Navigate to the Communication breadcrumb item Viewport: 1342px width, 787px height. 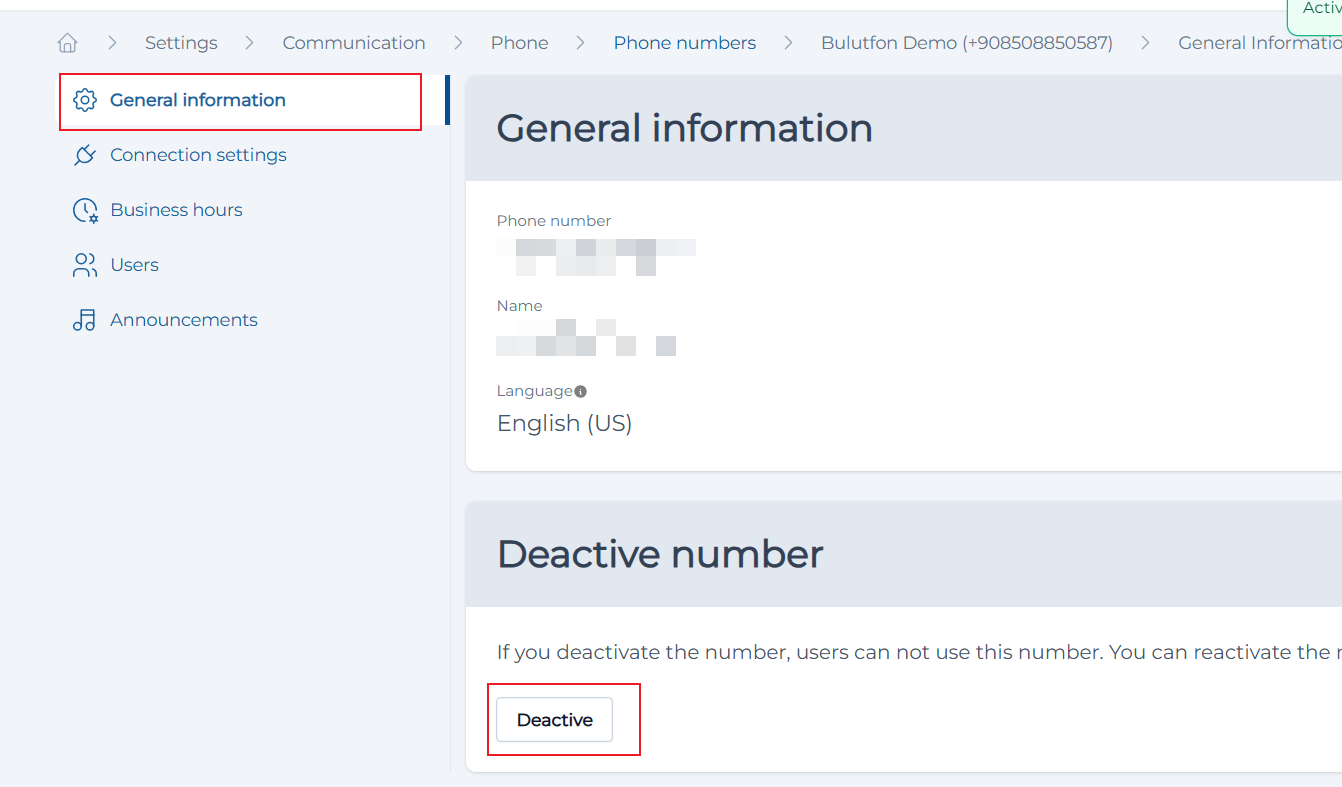(354, 42)
